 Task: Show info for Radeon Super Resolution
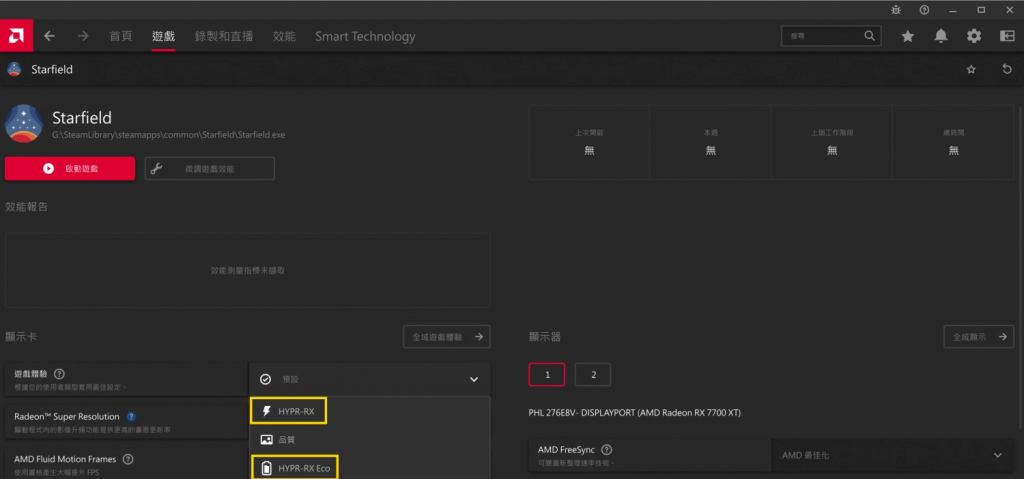131,416
